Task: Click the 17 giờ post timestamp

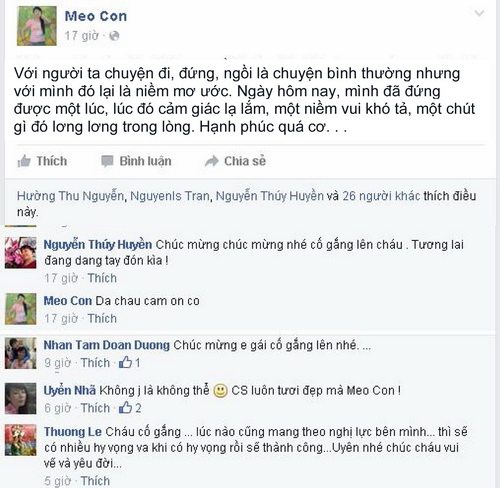Action: pos(82,36)
